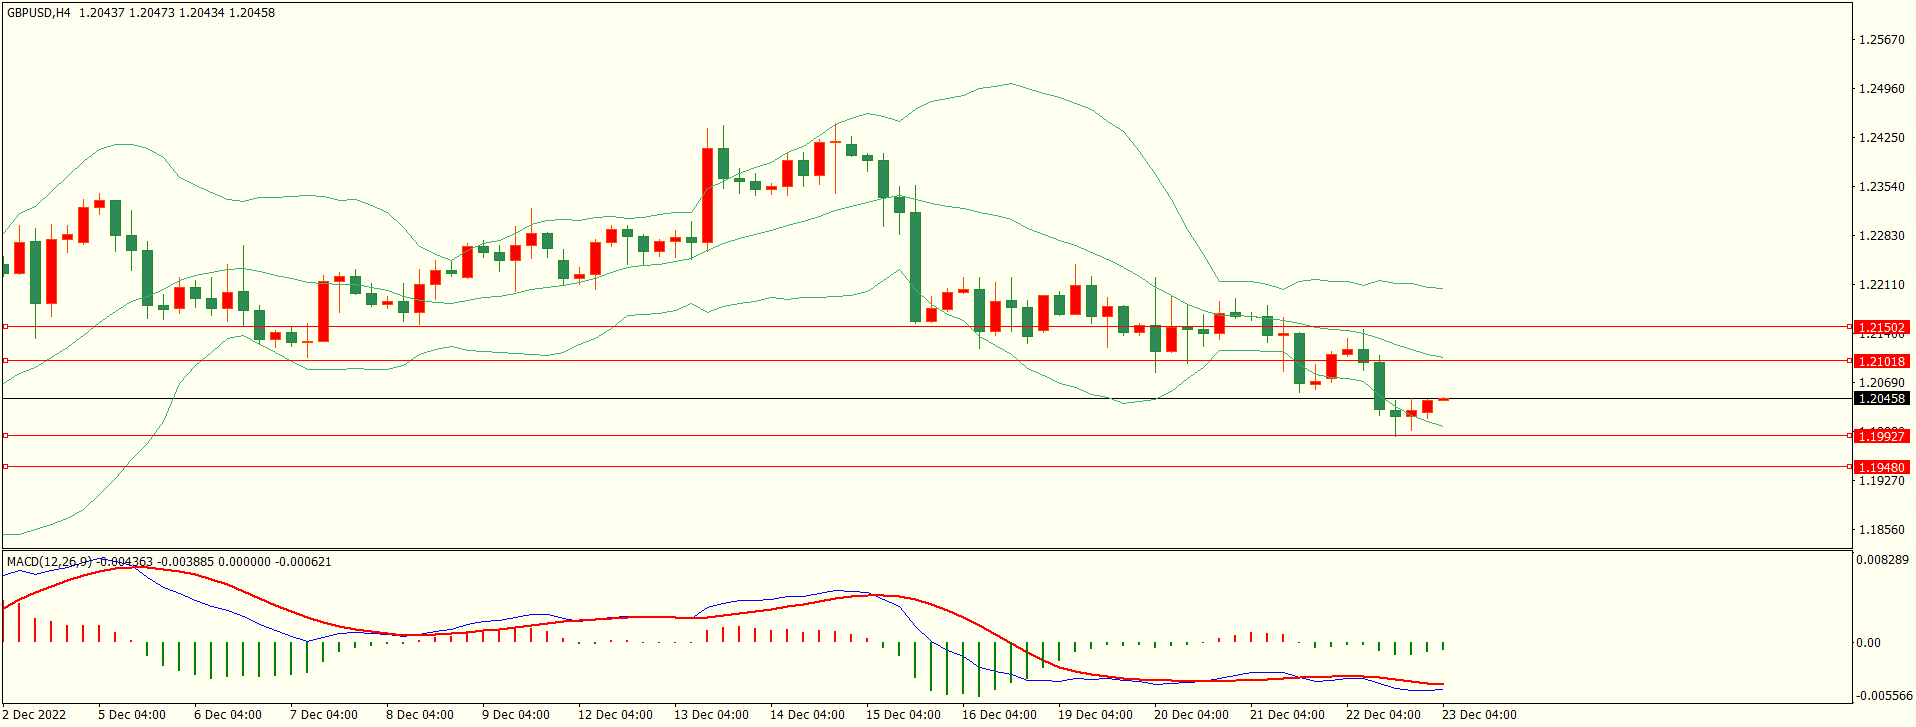Click the 2 Dec 2022 date label
Image resolution: width=1916 pixels, height=727 pixels.
(34, 715)
